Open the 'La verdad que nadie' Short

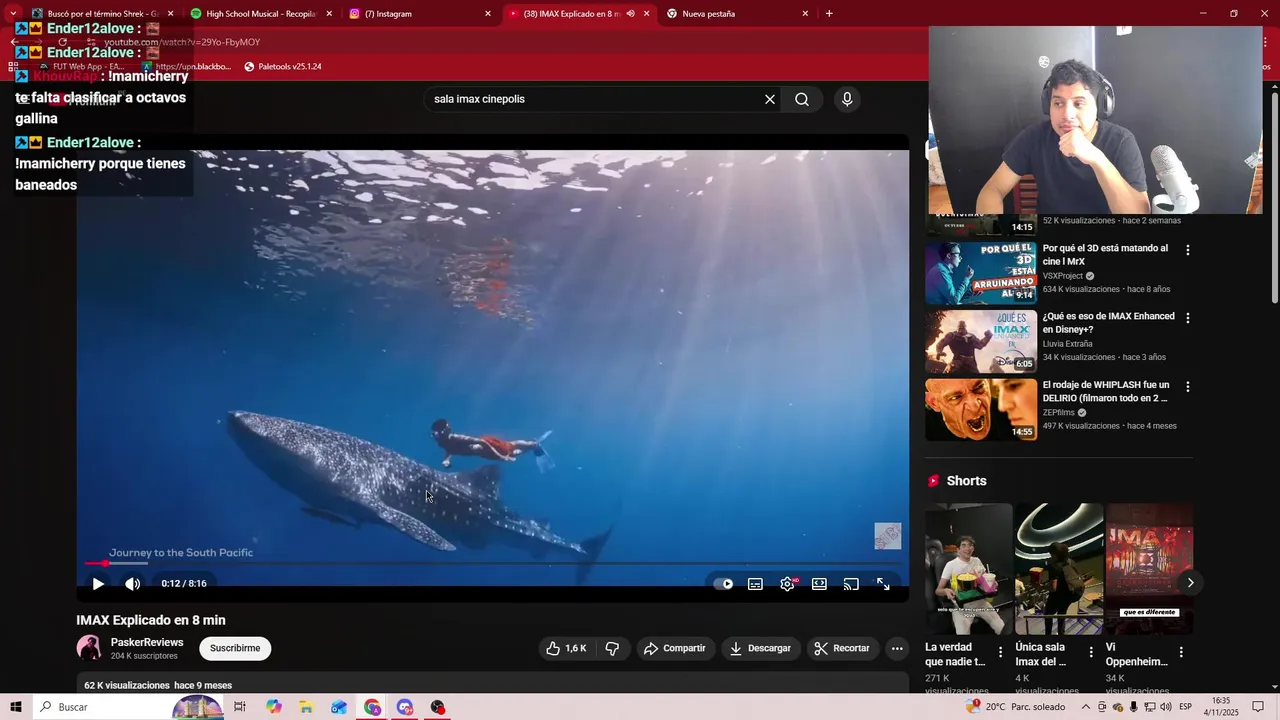point(968,568)
